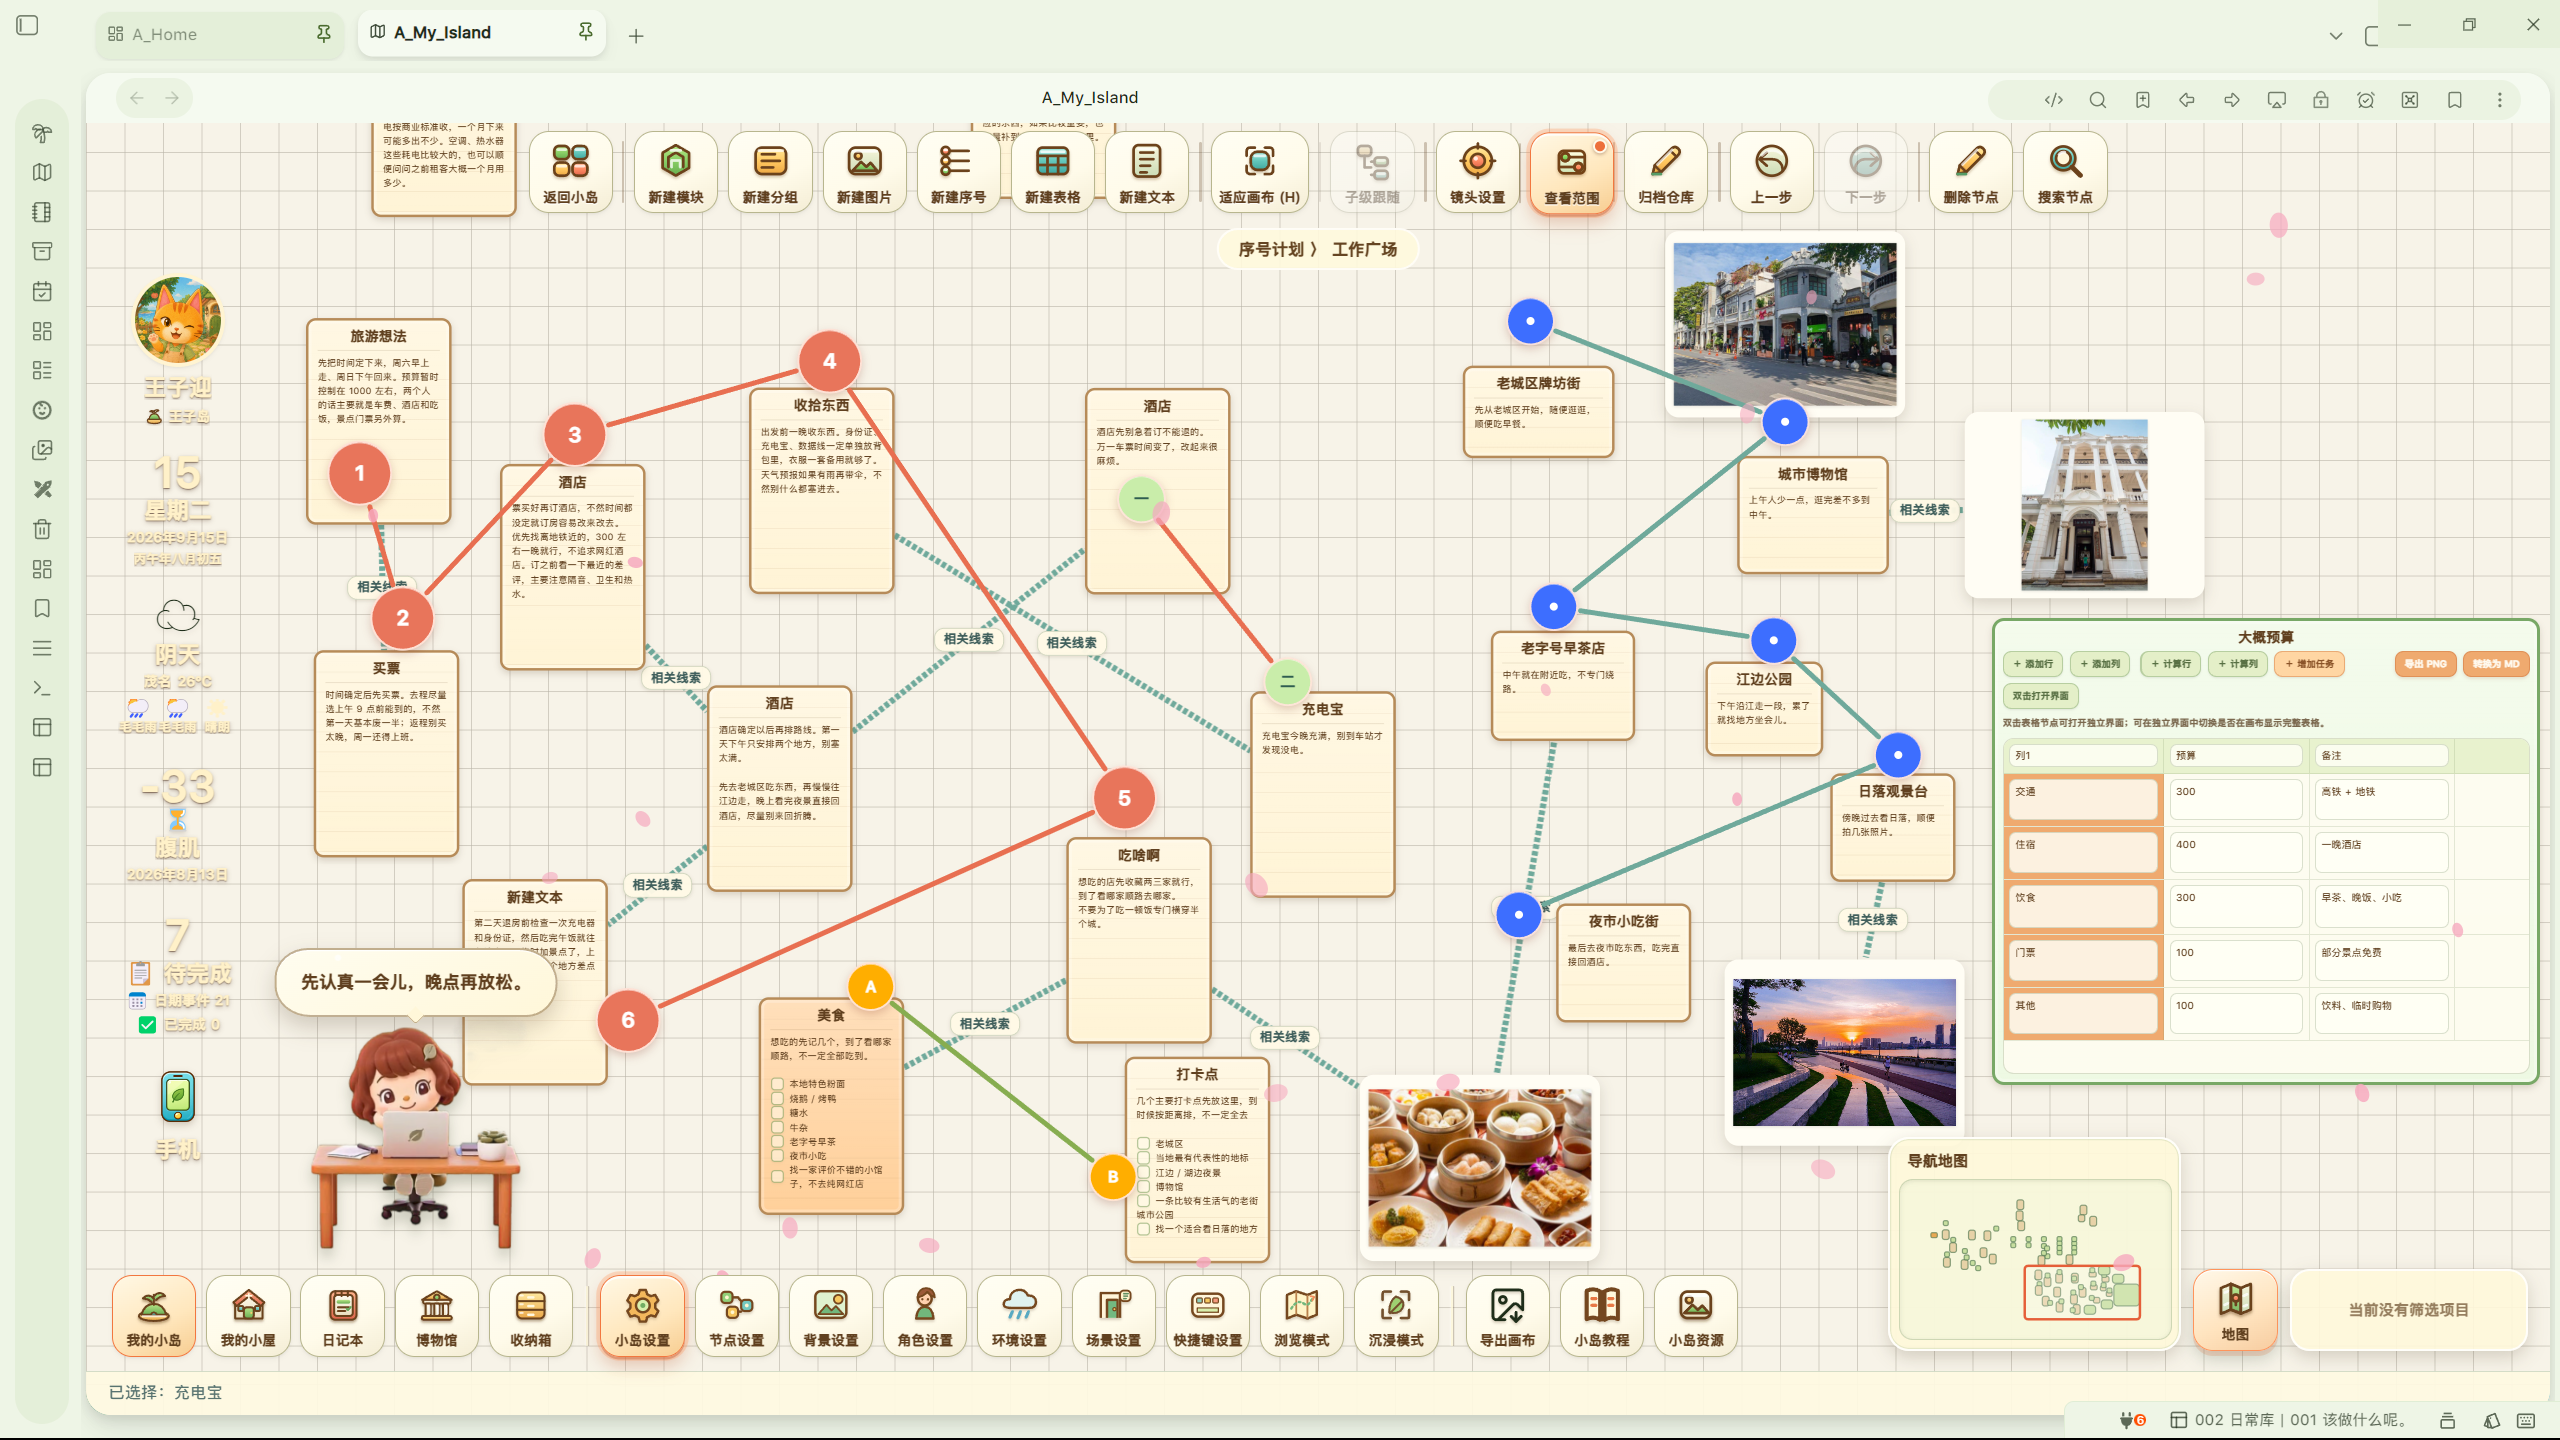2560x1440 pixels.
Task: Switch to 沉浸模式 immersive mode
Action: [x=1396, y=1316]
